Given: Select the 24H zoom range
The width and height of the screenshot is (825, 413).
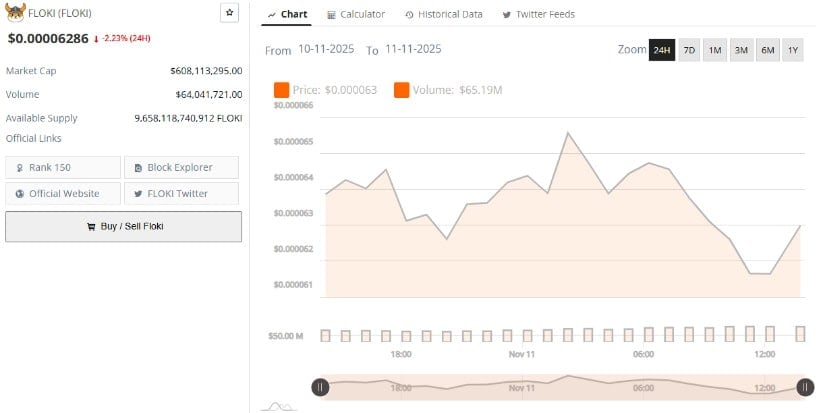Looking at the screenshot, I should (661, 50).
